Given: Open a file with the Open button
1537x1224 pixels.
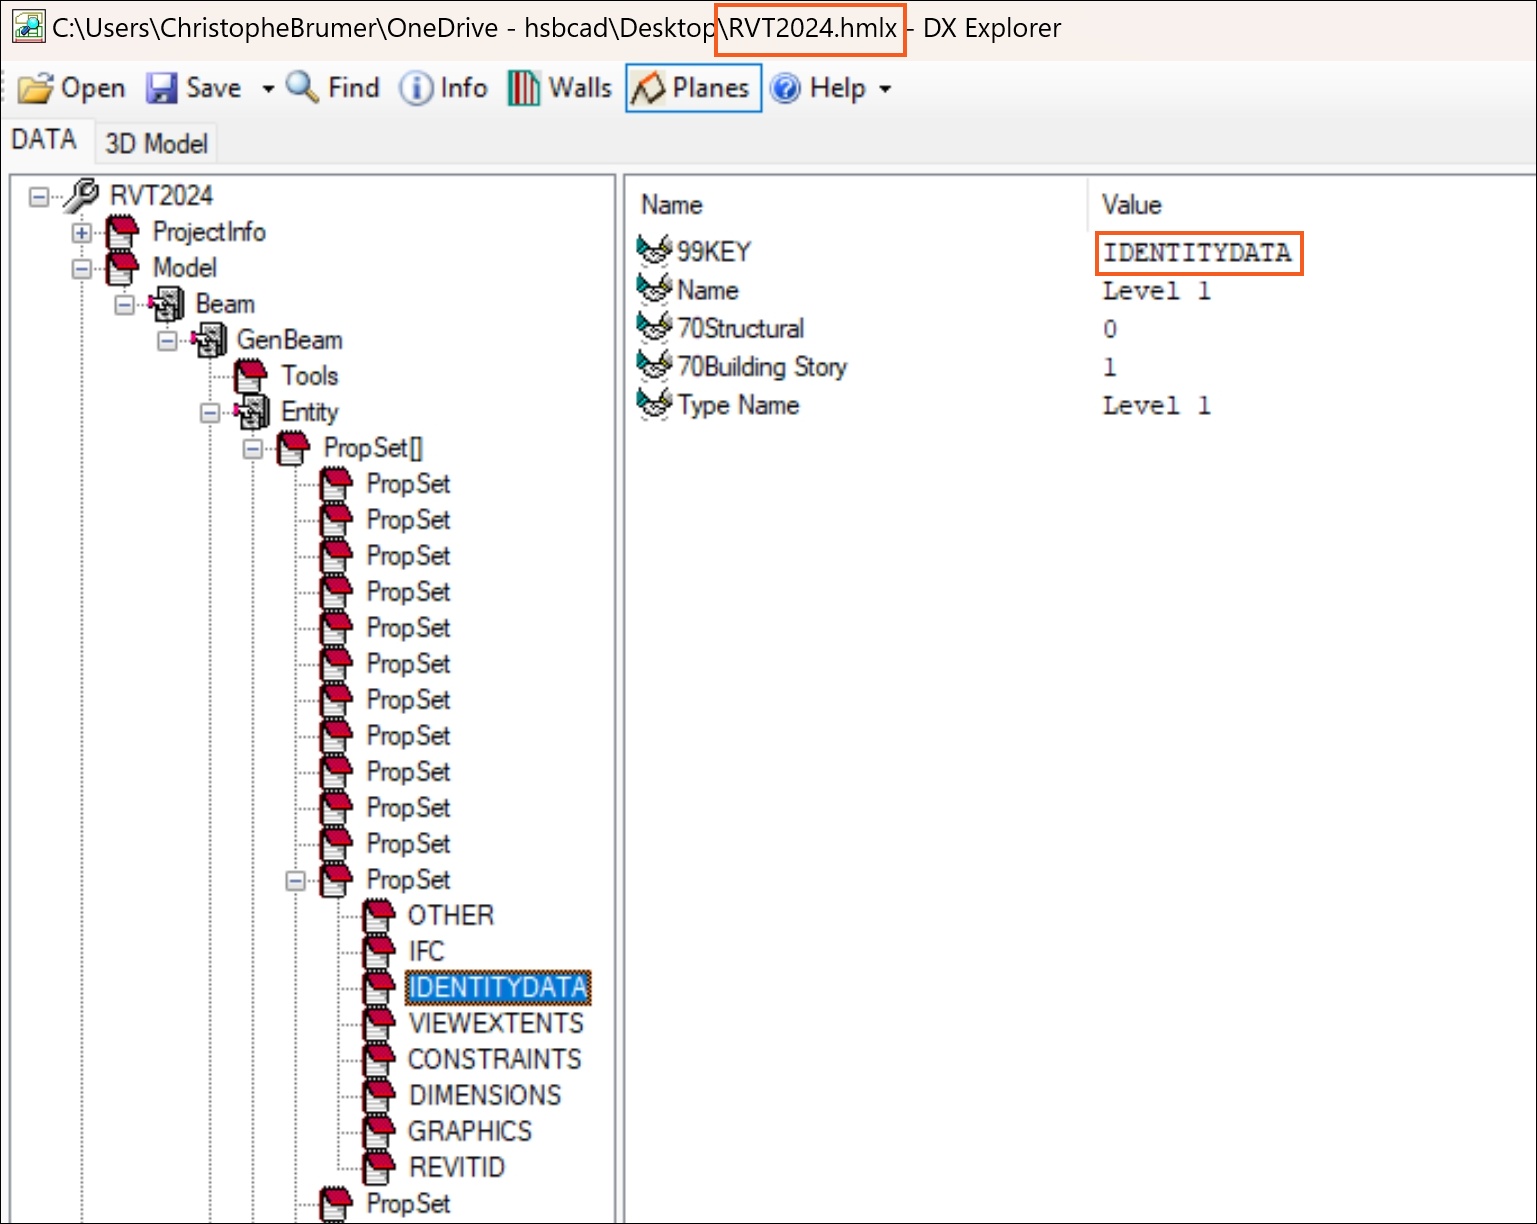Looking at the screenshot, I should click(71, 88).
